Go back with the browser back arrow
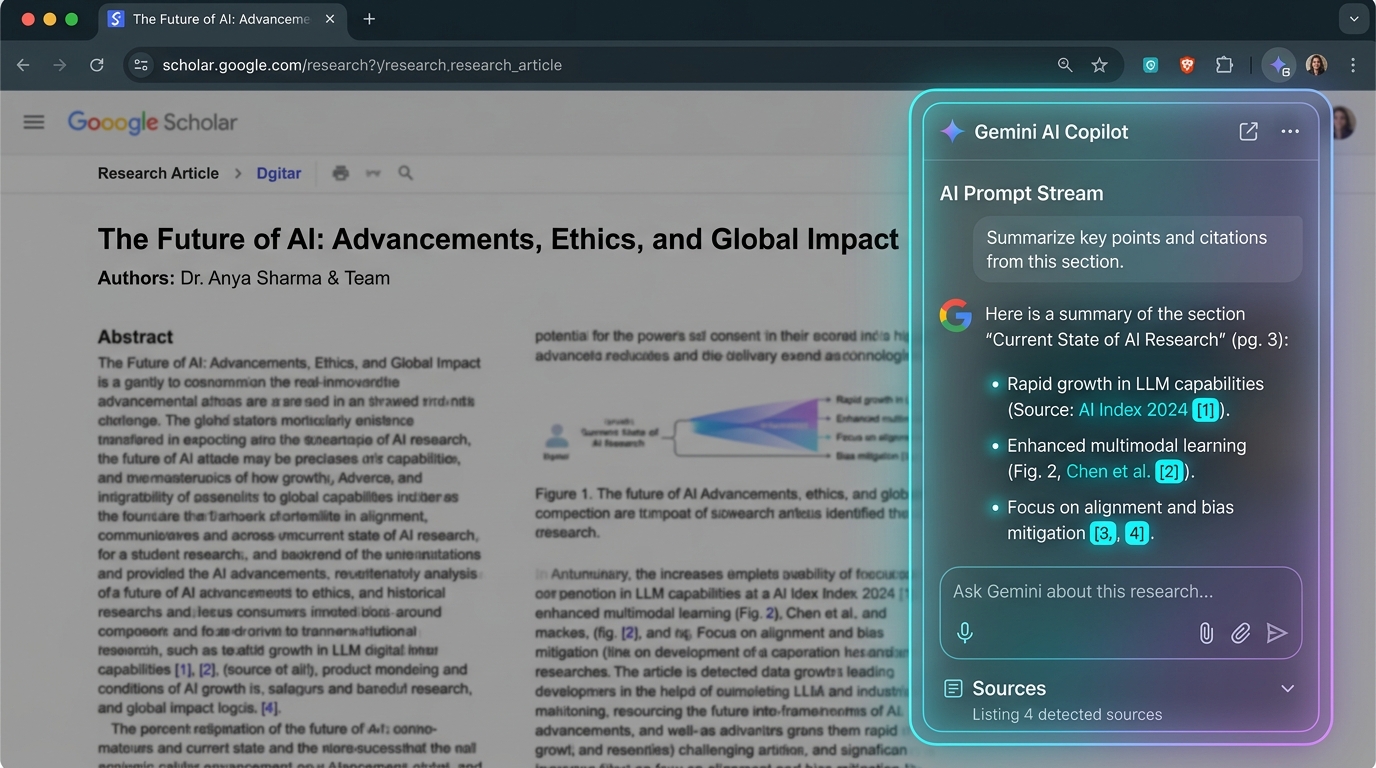Image resolution: width=1376 pixels, height=768 pixels. (23, 65)
